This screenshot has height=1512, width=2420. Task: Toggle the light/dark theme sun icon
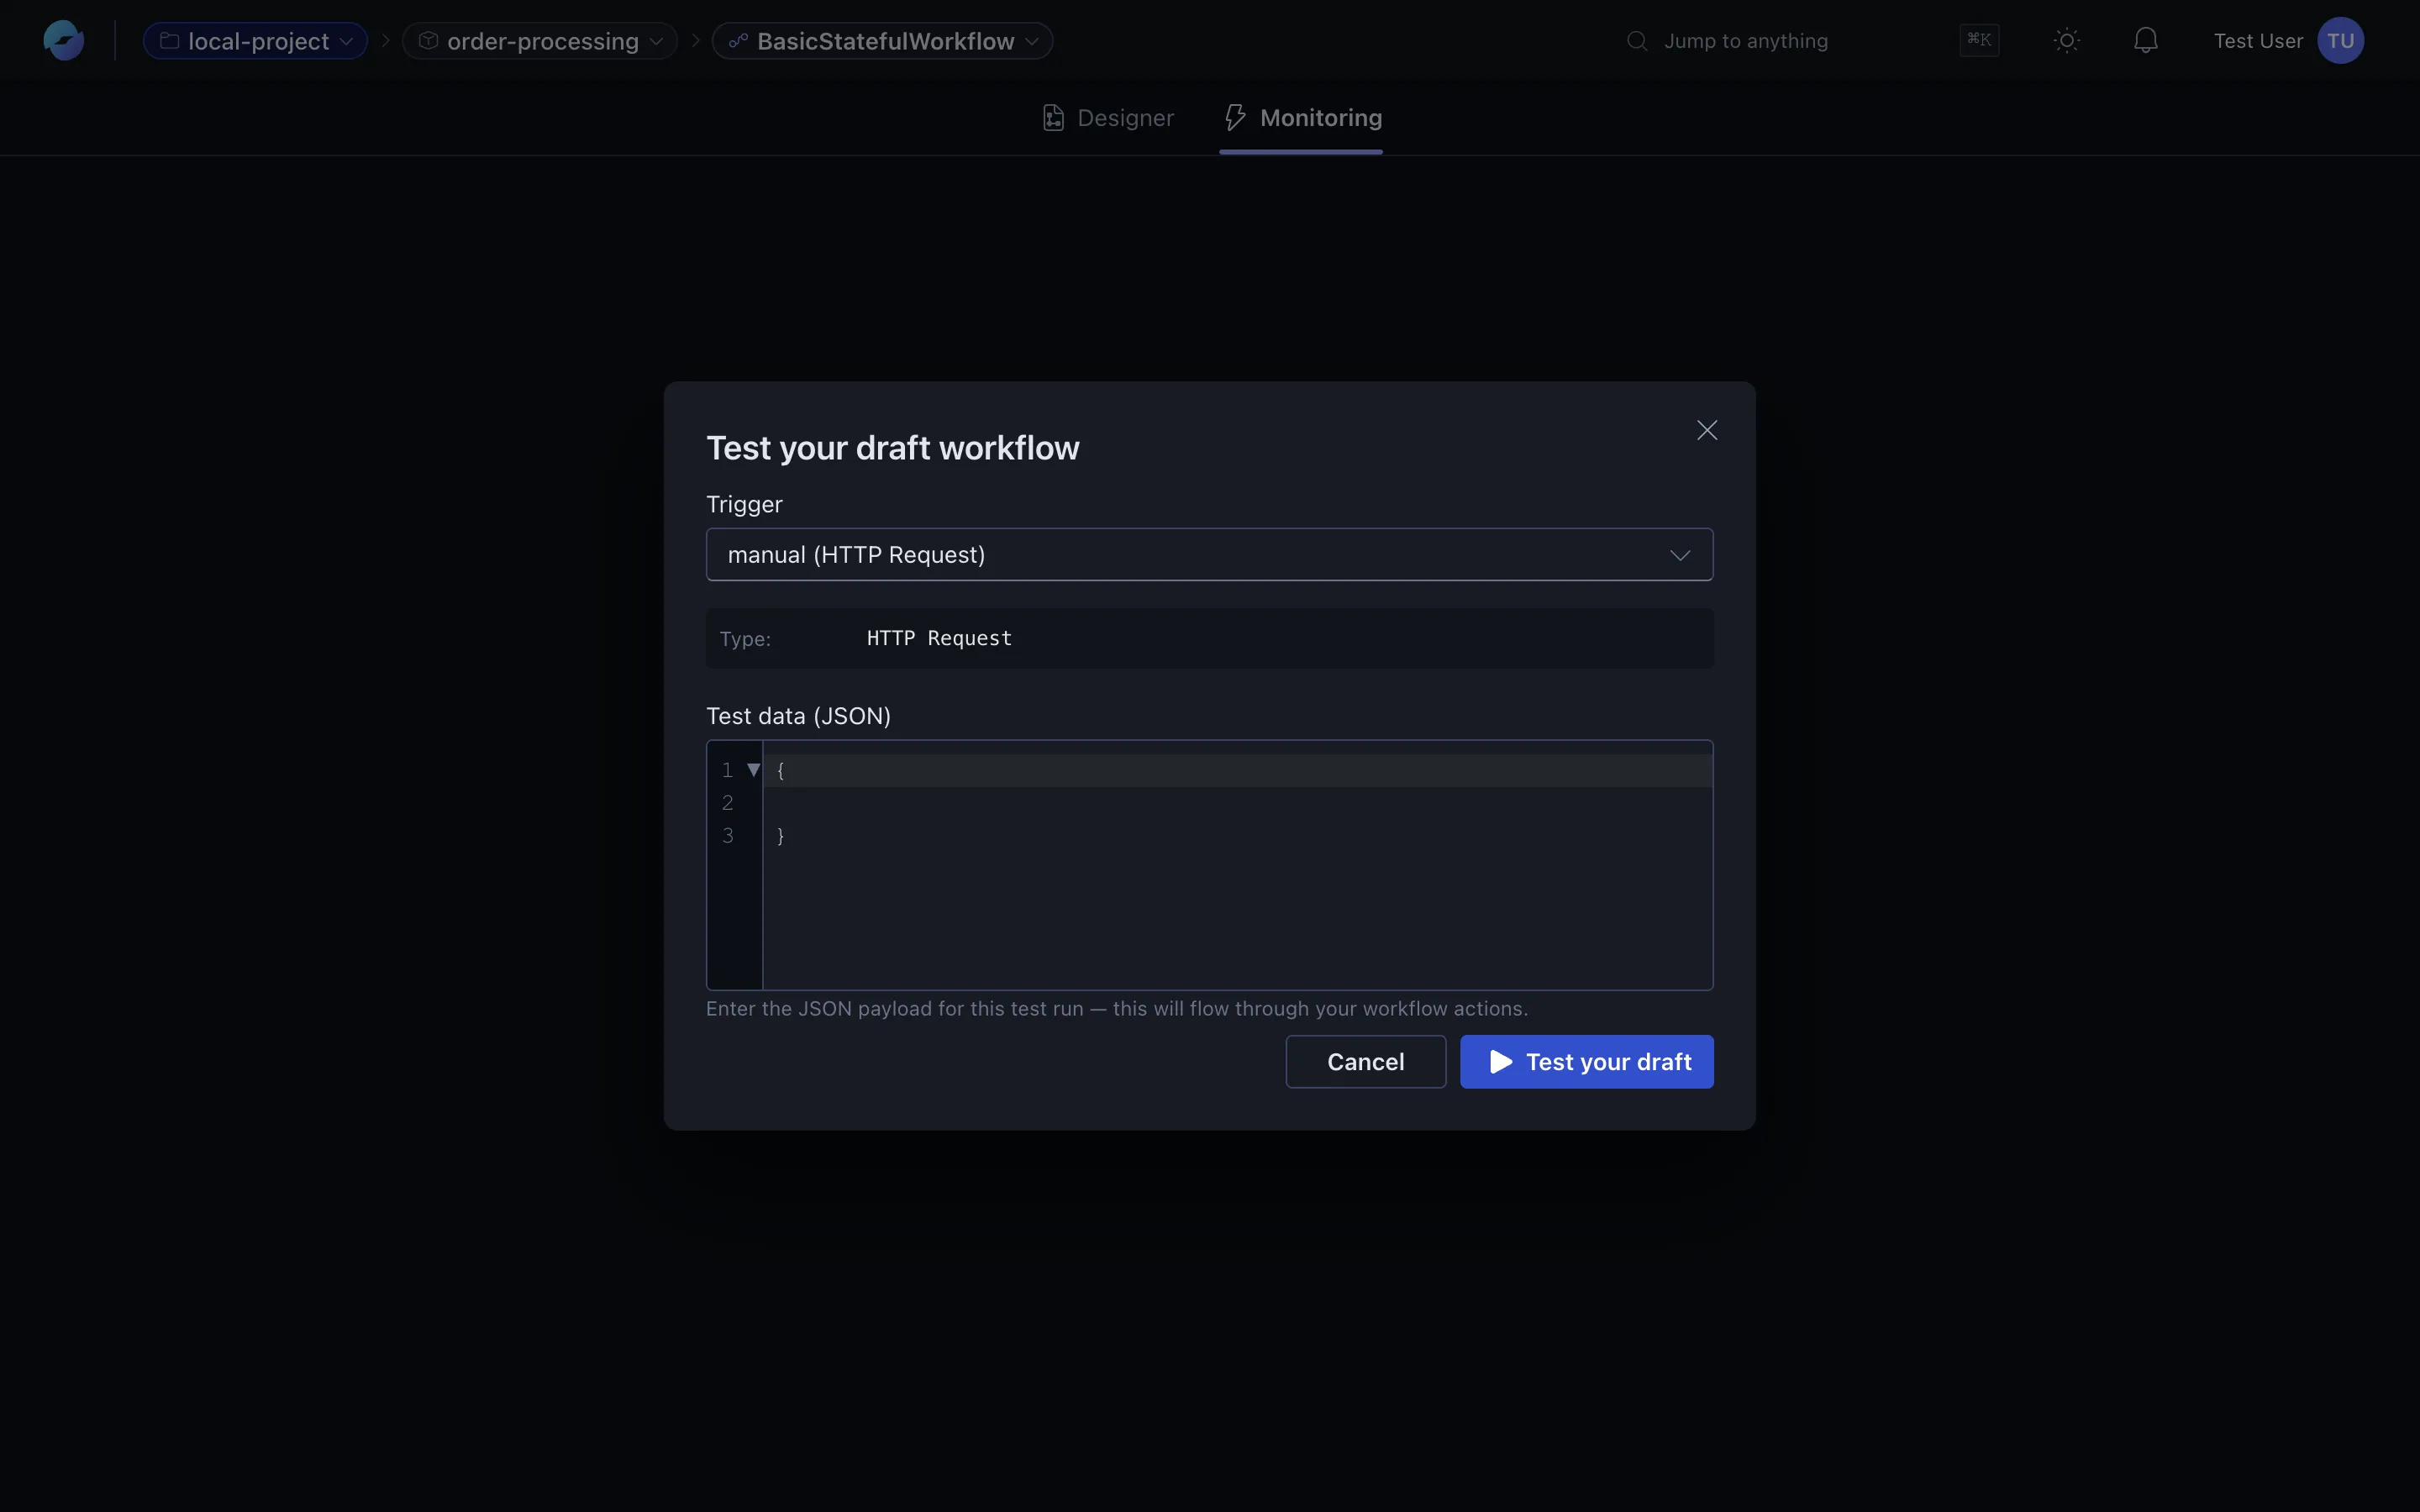pyautogui.click(x=2067, y=41)
